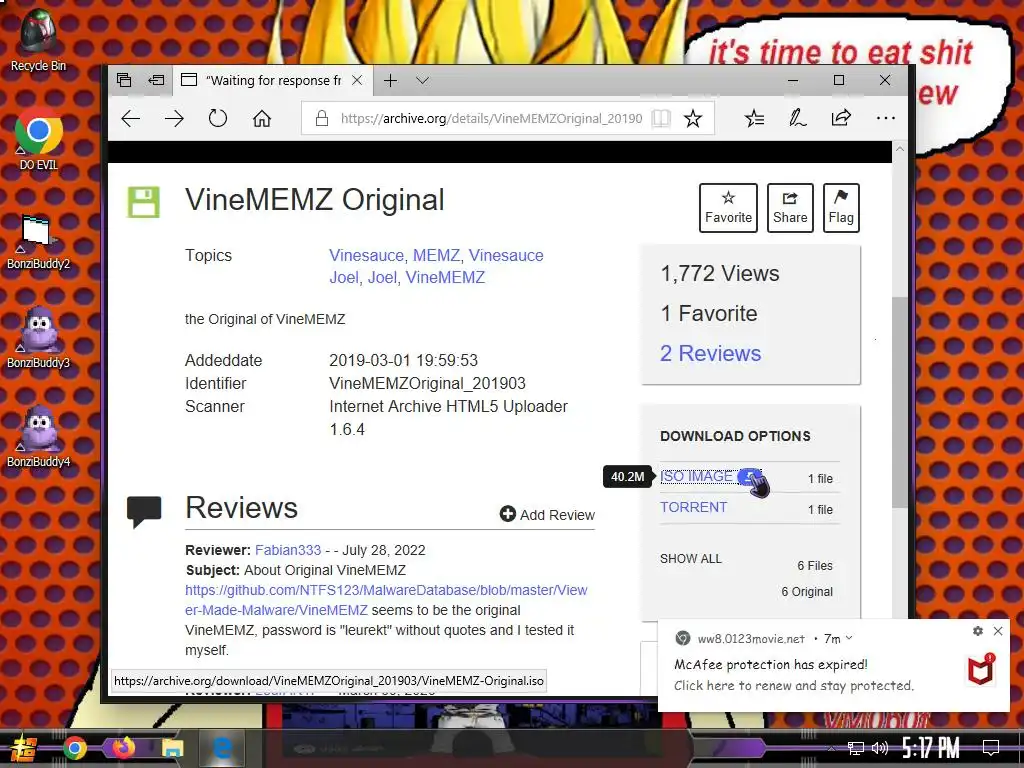Refresh the page
The width and height of the screenshot is (1024, 768).
218,118
